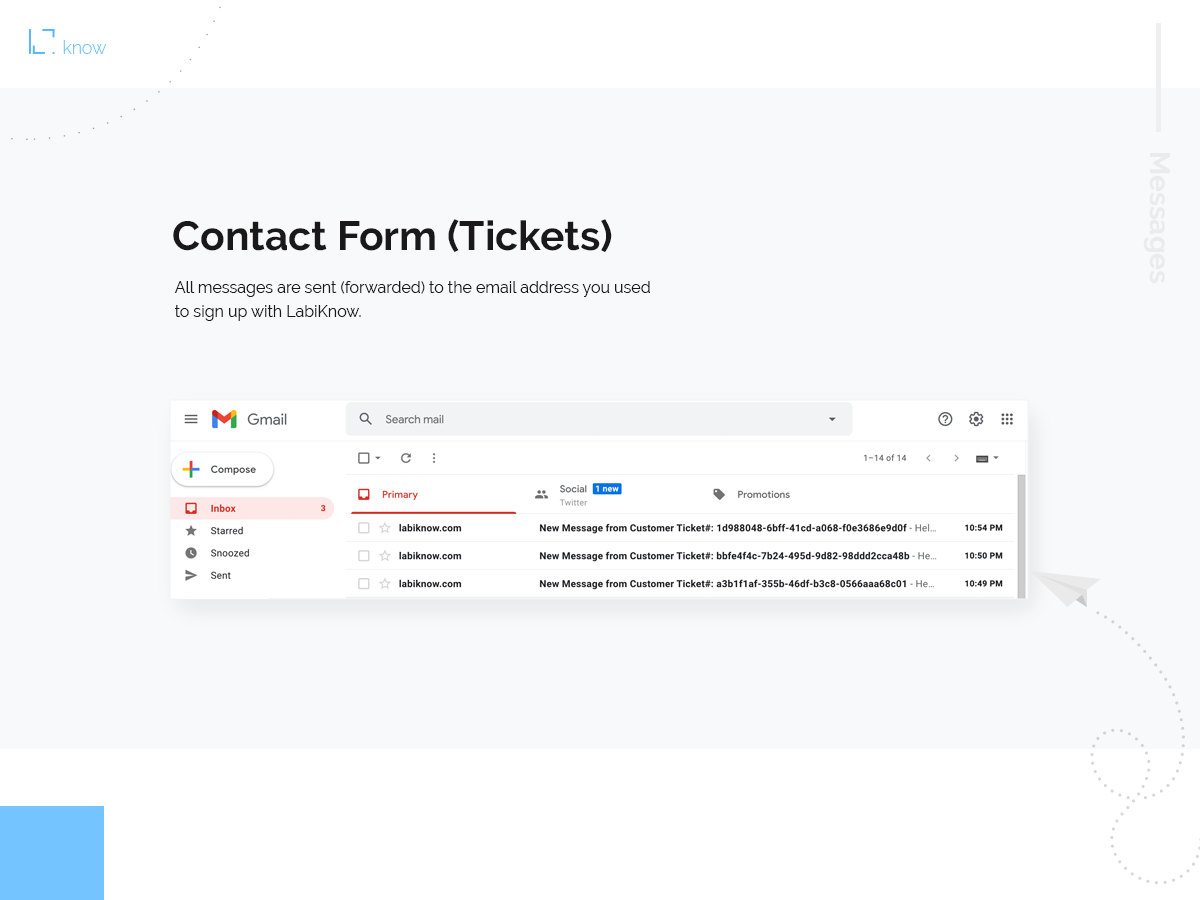The image size is (1200, 900).
Task: Open the Gmail main menu hamburger icon
Action: click(191, 419)
